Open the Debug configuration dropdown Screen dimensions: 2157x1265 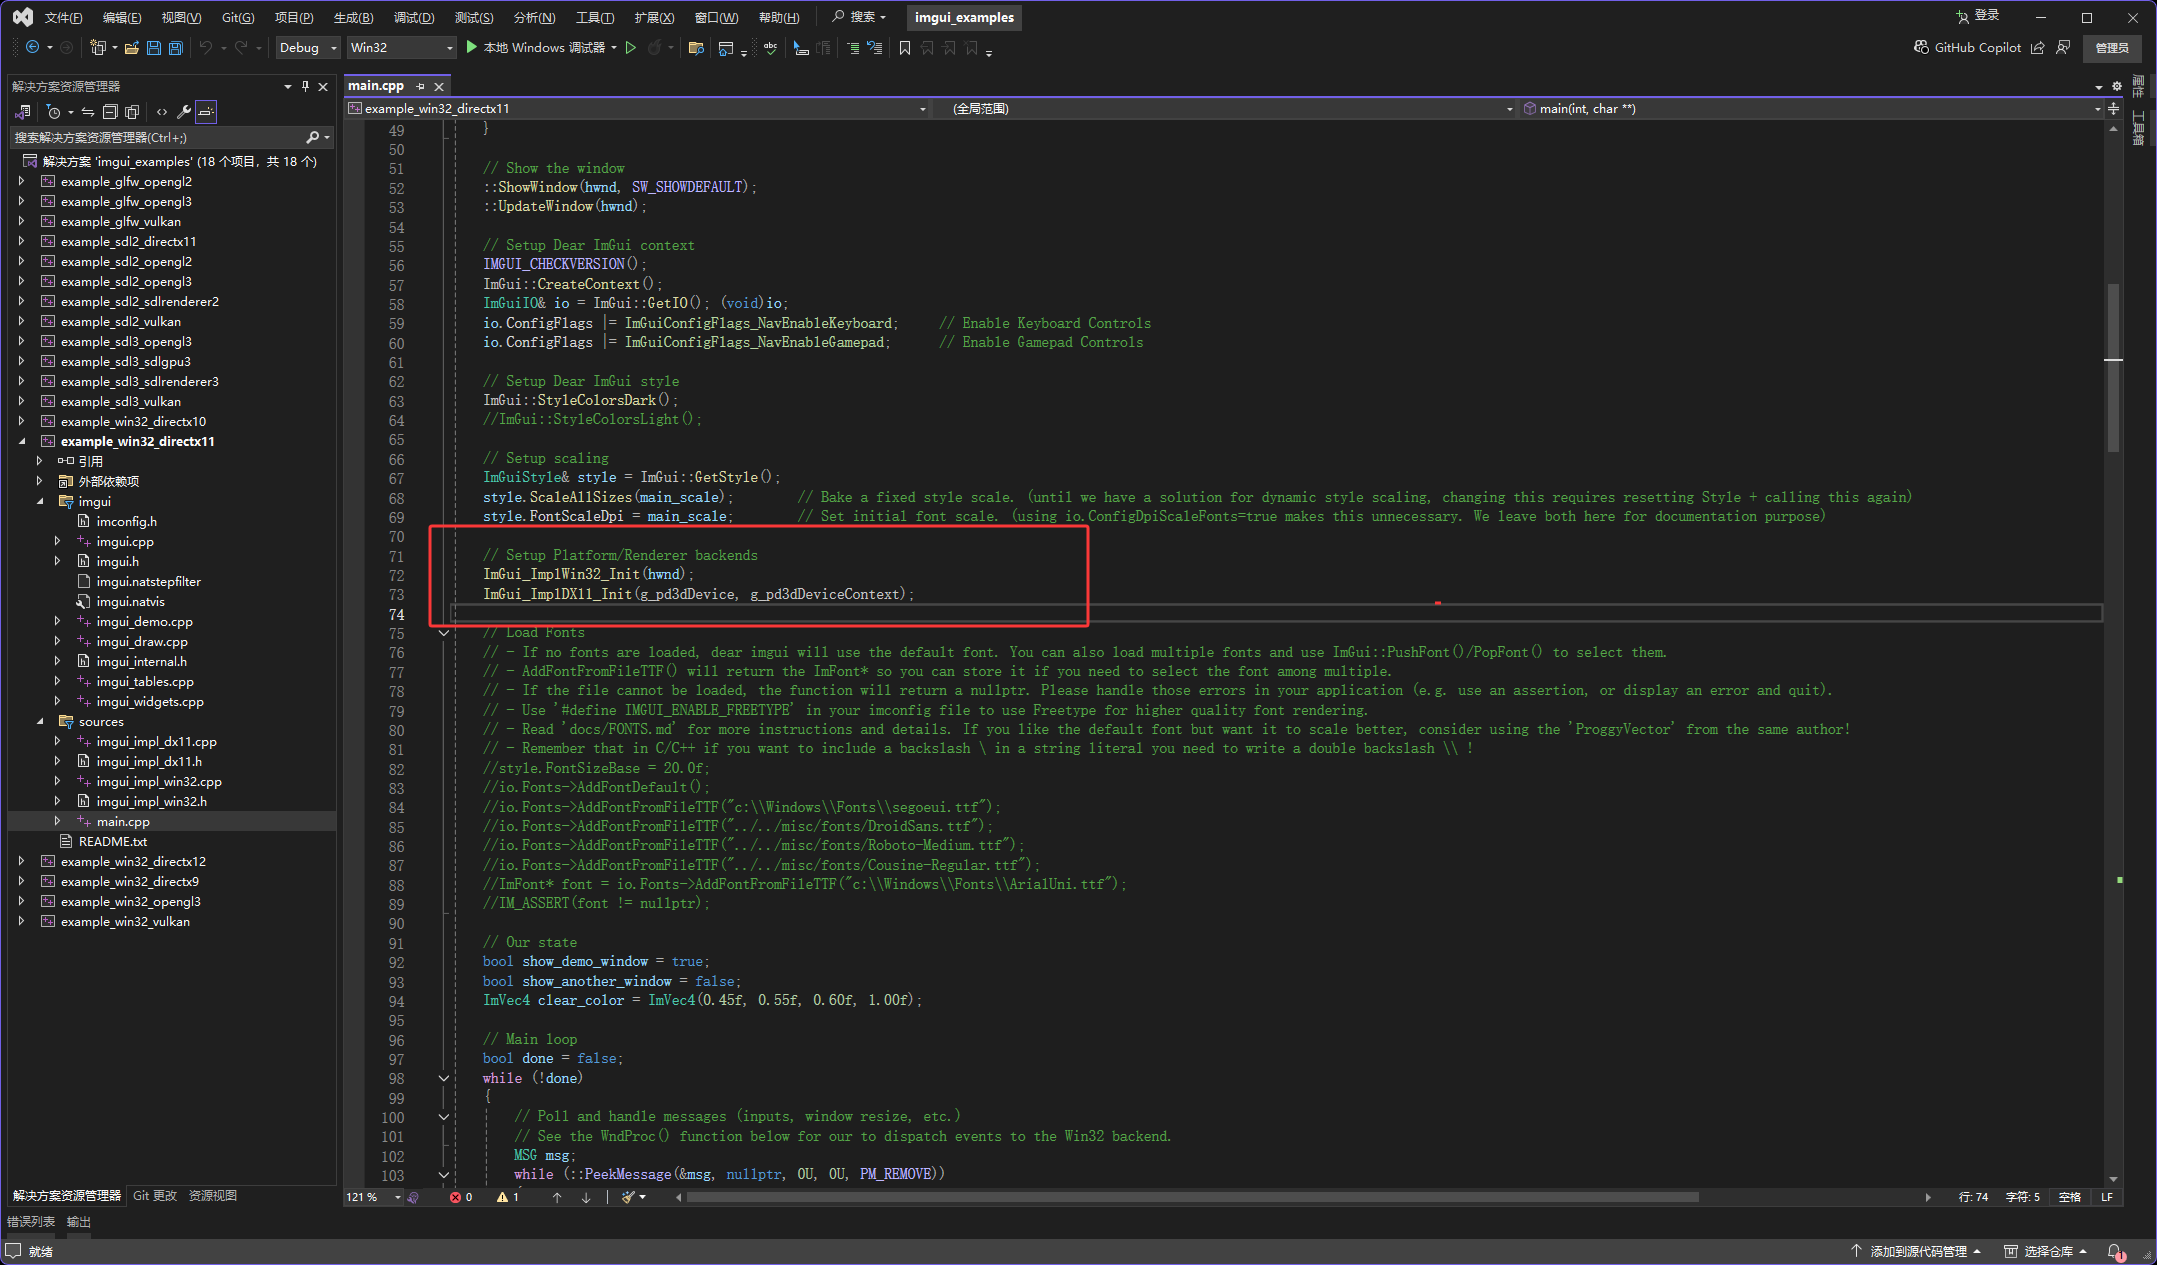[x=306, y=47]
